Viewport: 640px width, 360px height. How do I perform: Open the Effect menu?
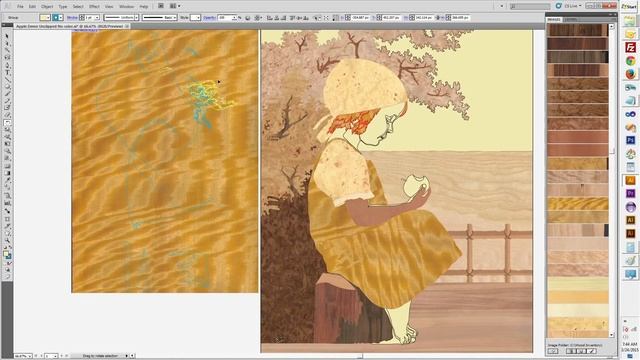[x=94, y=7]
